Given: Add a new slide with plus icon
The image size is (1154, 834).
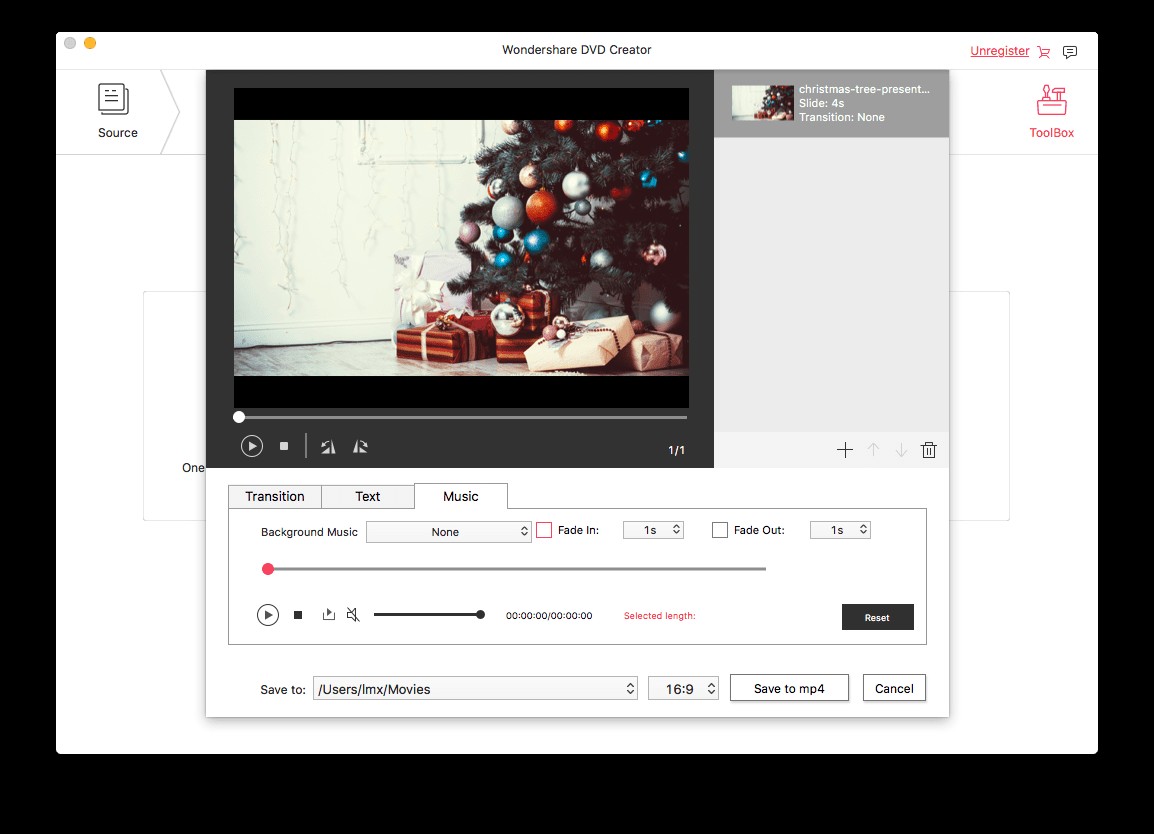Looking at the screenshot, I should (x=845, y=450).
